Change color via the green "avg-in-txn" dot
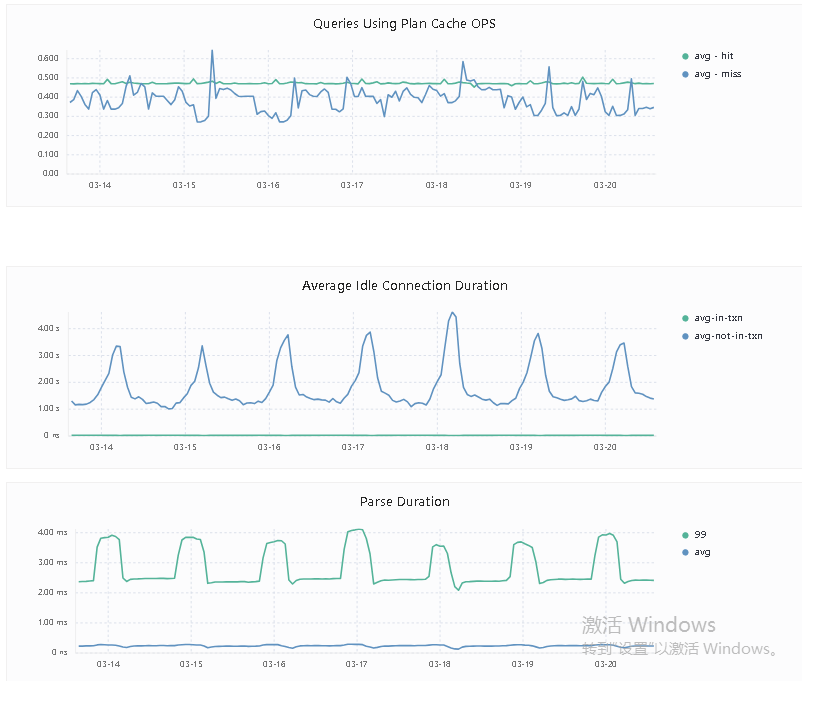 (x=685, y=318)
